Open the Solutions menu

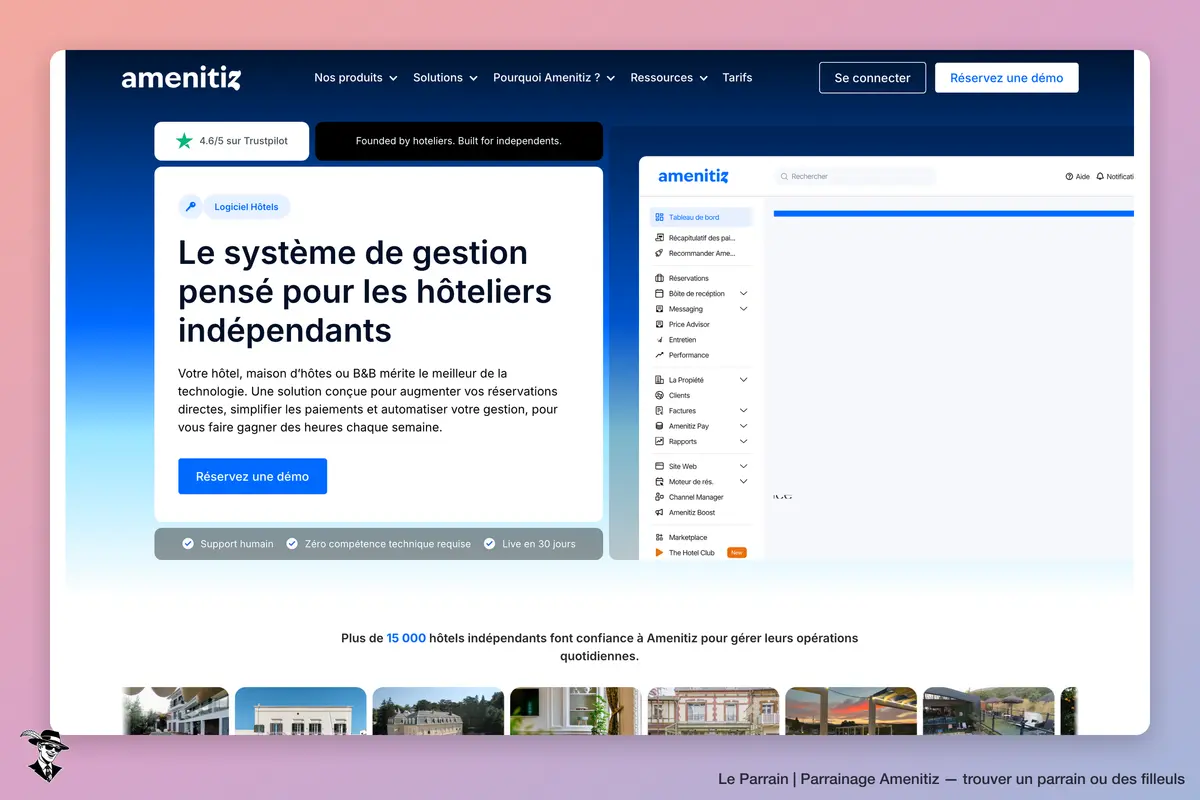click(x=445, y=78)
